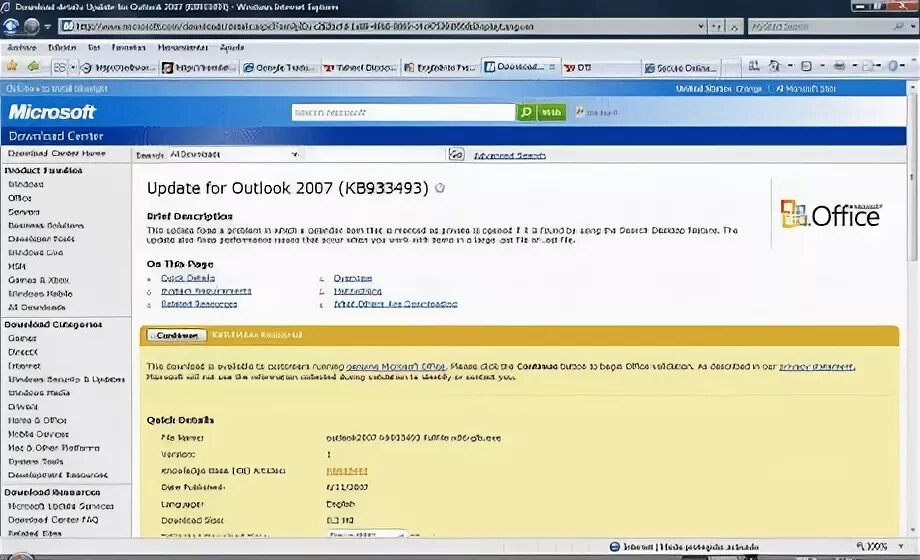Viewport: 920px width, 560px height.
Task: Click the All Microsoft Sites link
Action: click(807, 89)
